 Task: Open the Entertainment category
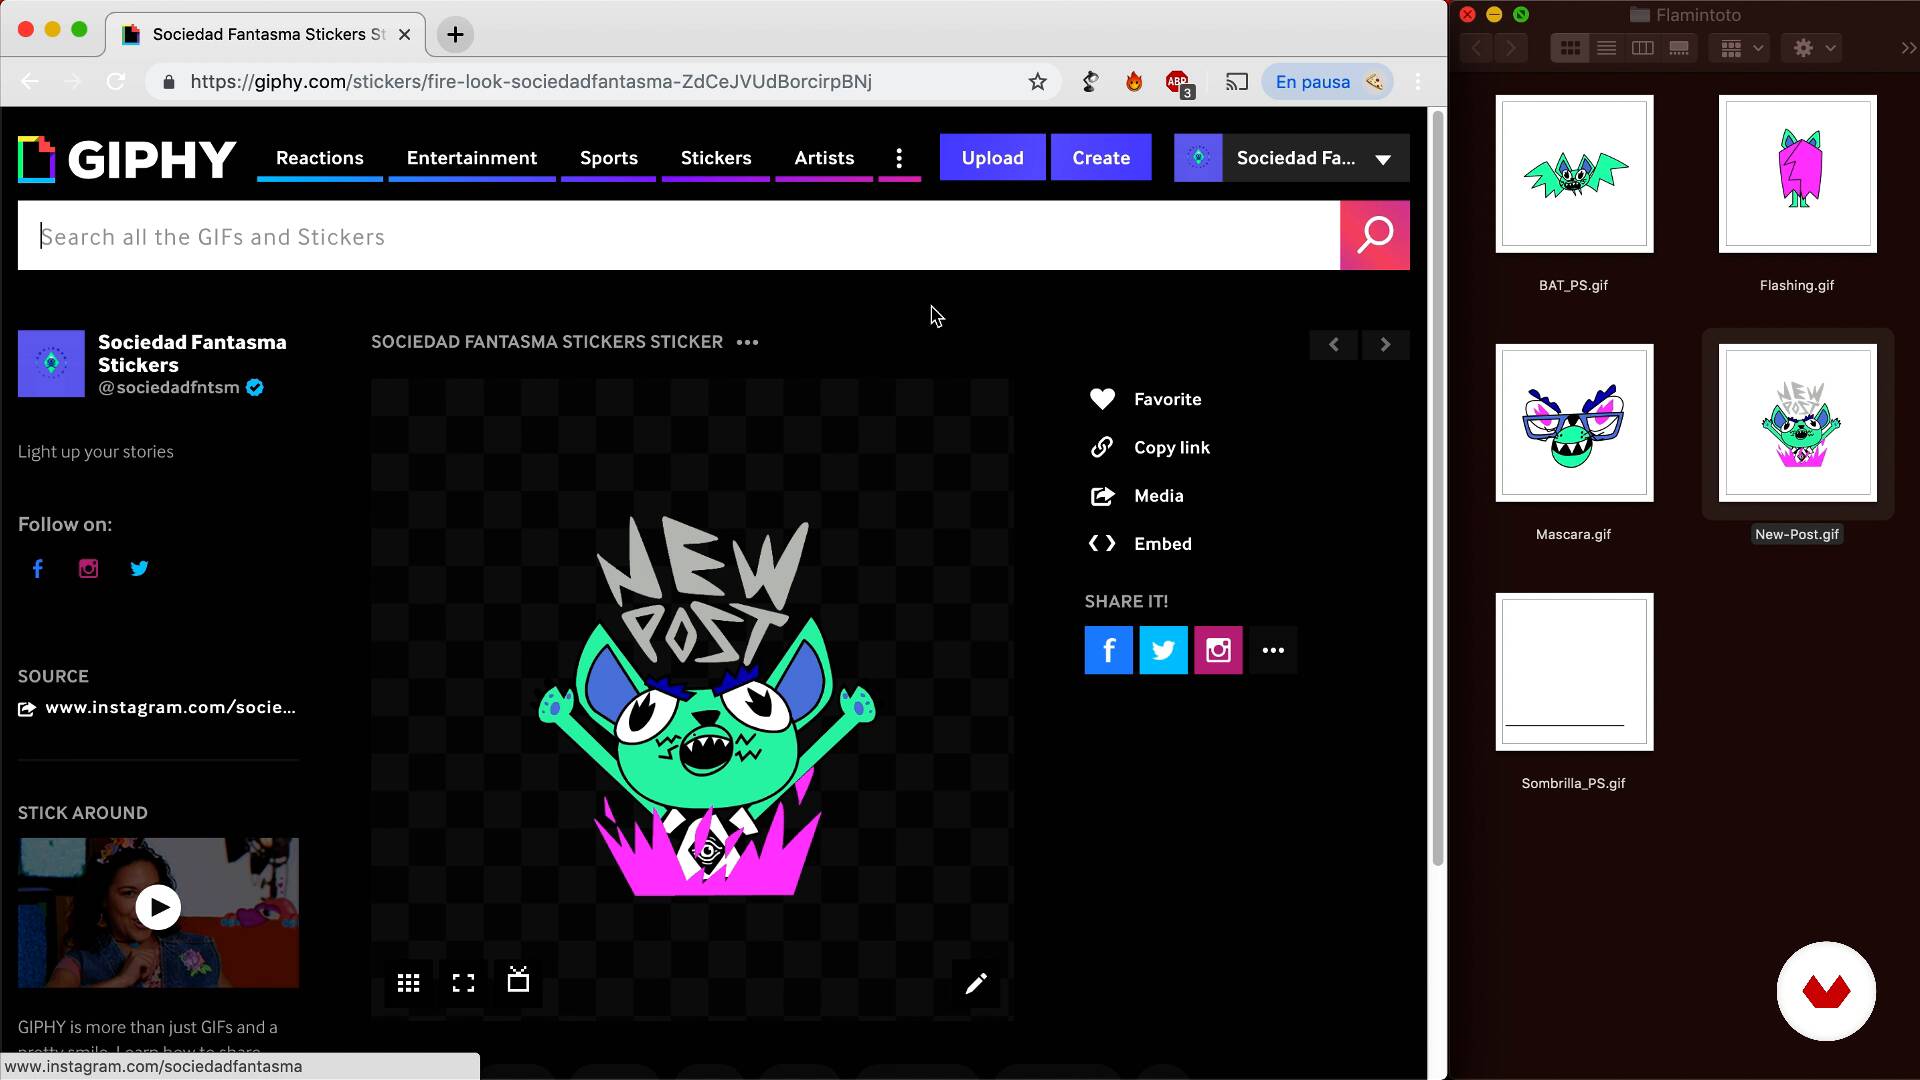(x=472, y=158)
